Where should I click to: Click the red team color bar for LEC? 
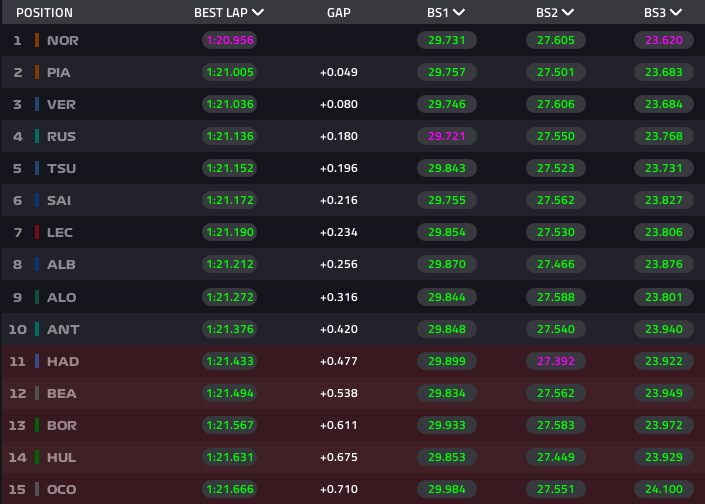click(x=37, y=233)
